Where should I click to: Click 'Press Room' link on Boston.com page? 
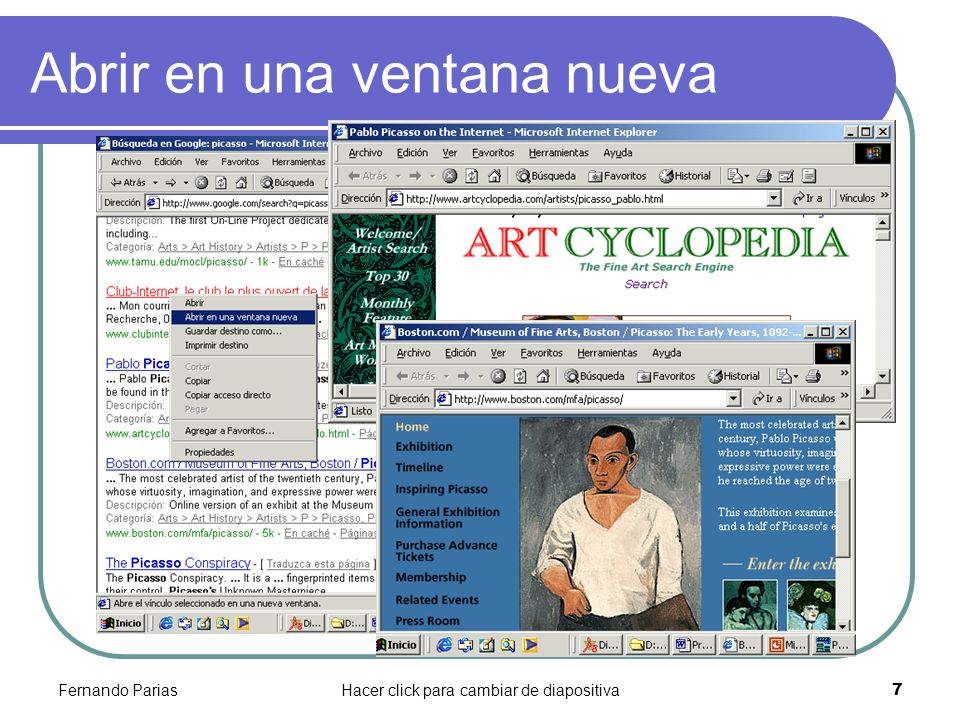[427, 621]
